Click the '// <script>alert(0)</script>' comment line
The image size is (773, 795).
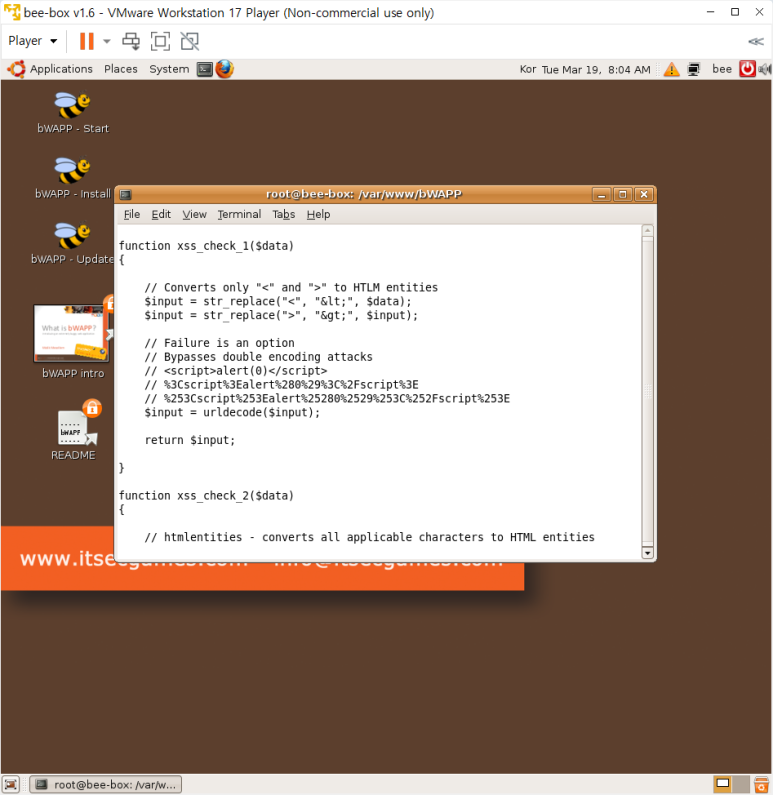coord(236,371)
